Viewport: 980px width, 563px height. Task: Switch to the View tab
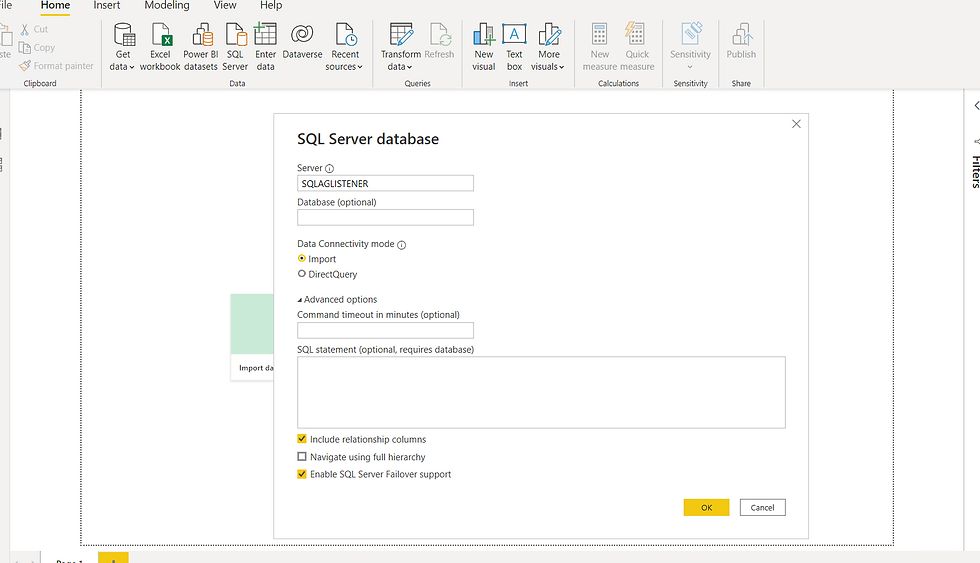pos(225,6)
